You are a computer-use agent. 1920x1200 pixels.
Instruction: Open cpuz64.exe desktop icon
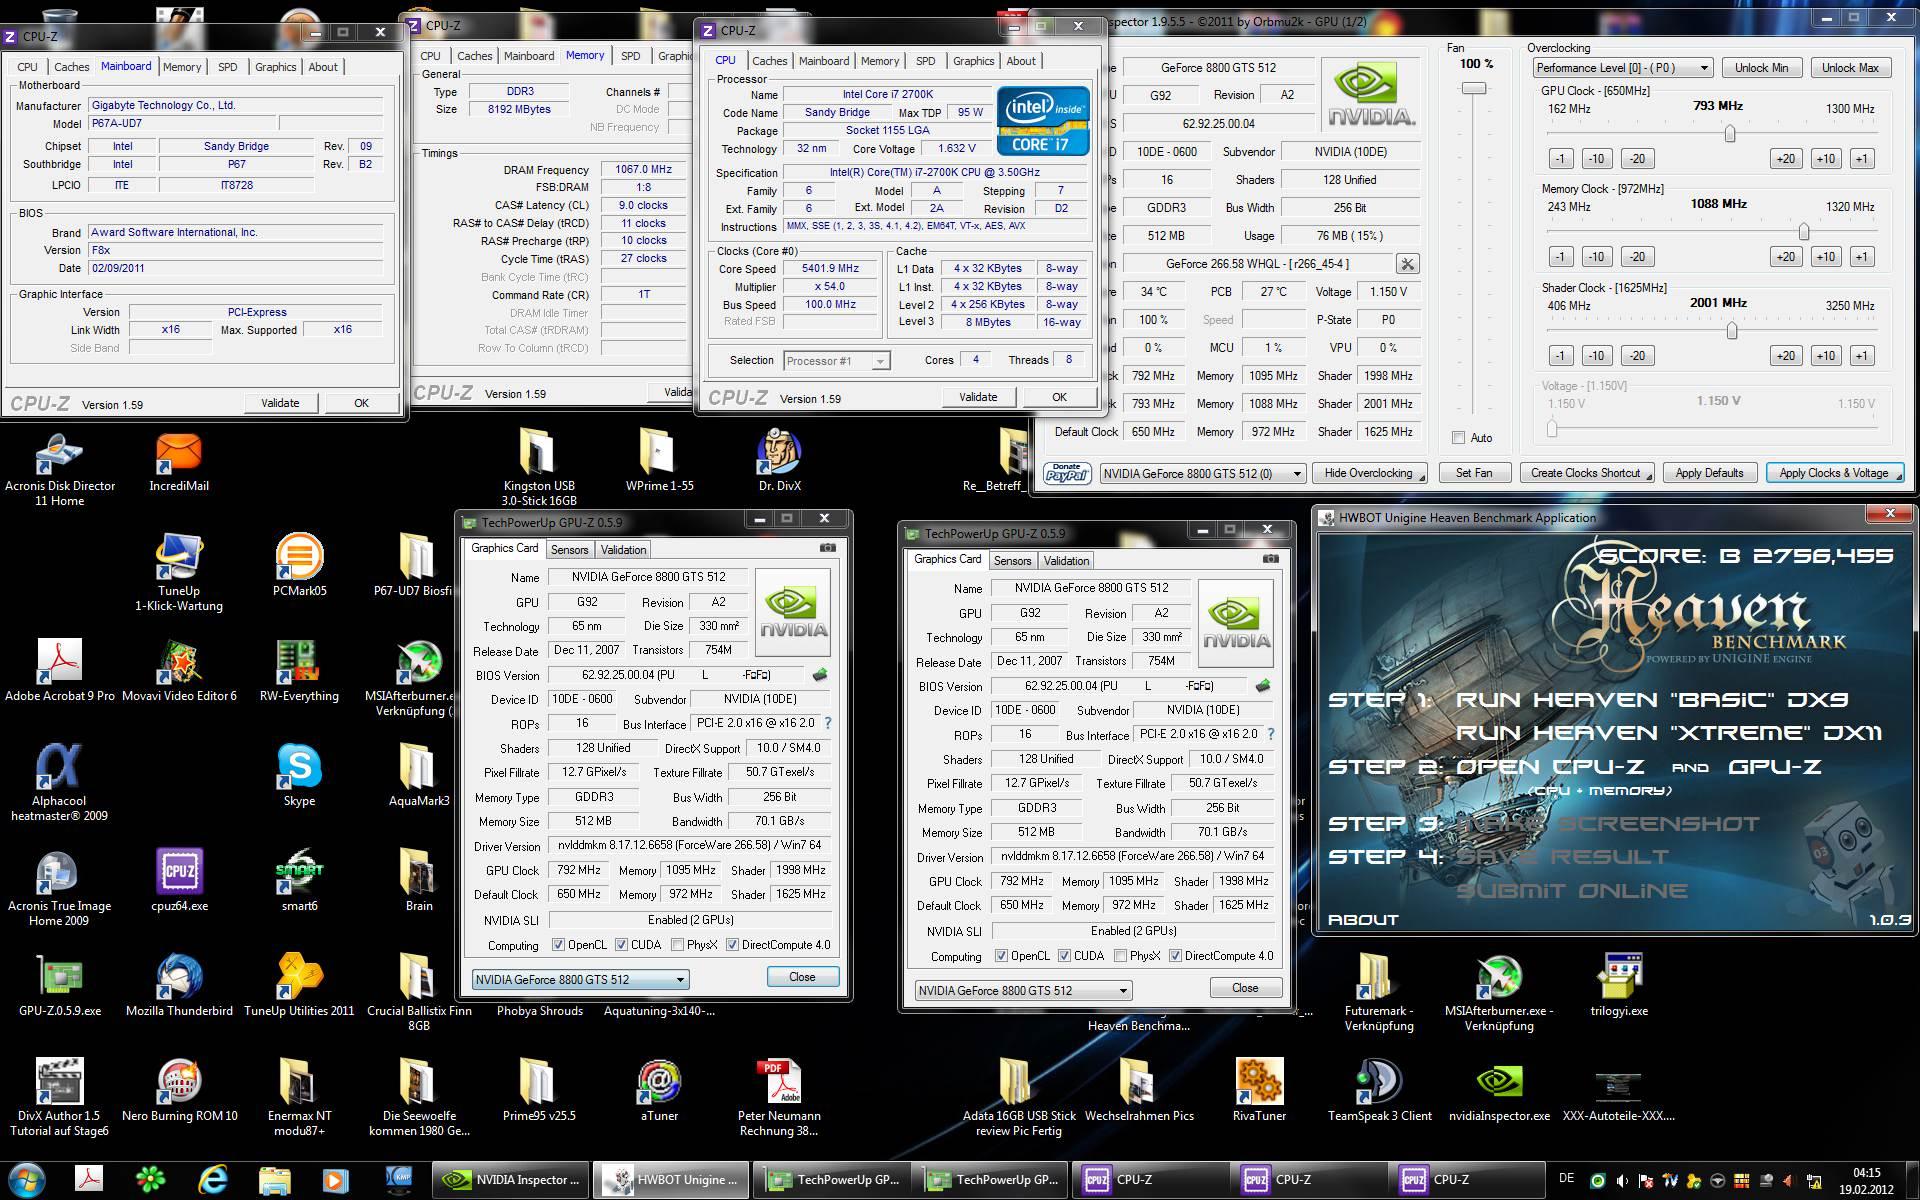(x=179, y=880)
